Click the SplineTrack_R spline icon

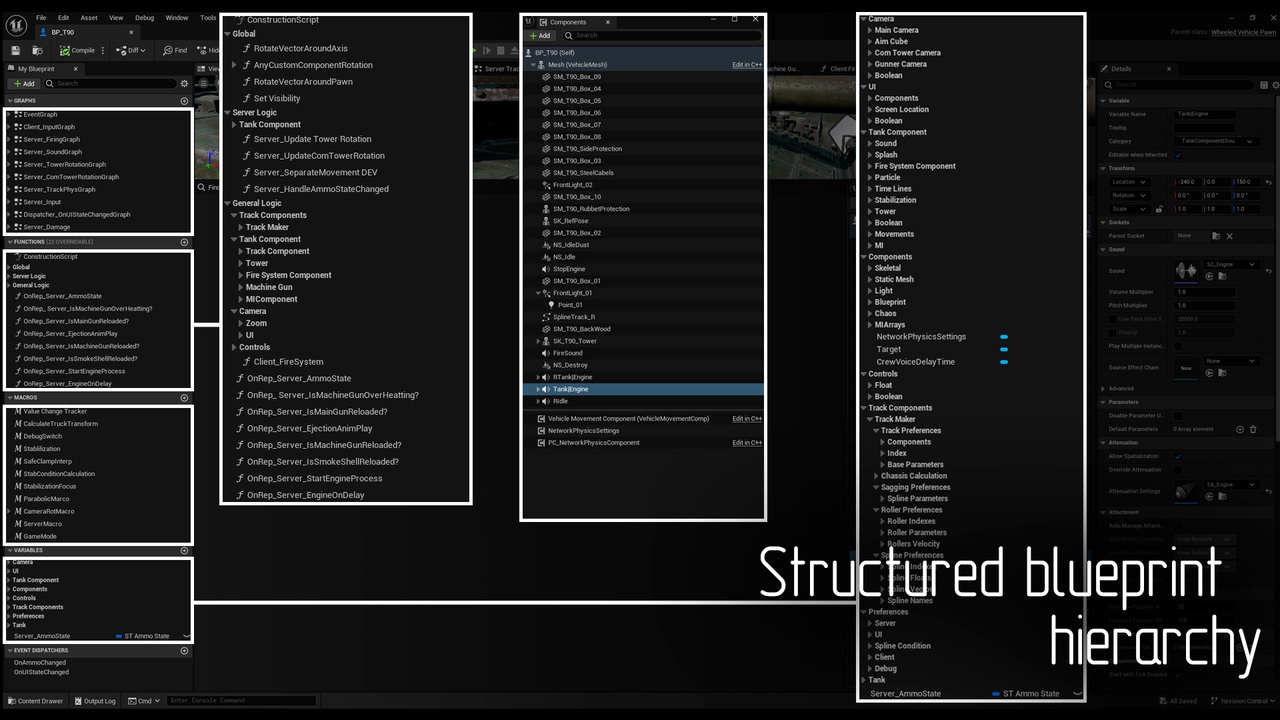[x=546, y=317]
